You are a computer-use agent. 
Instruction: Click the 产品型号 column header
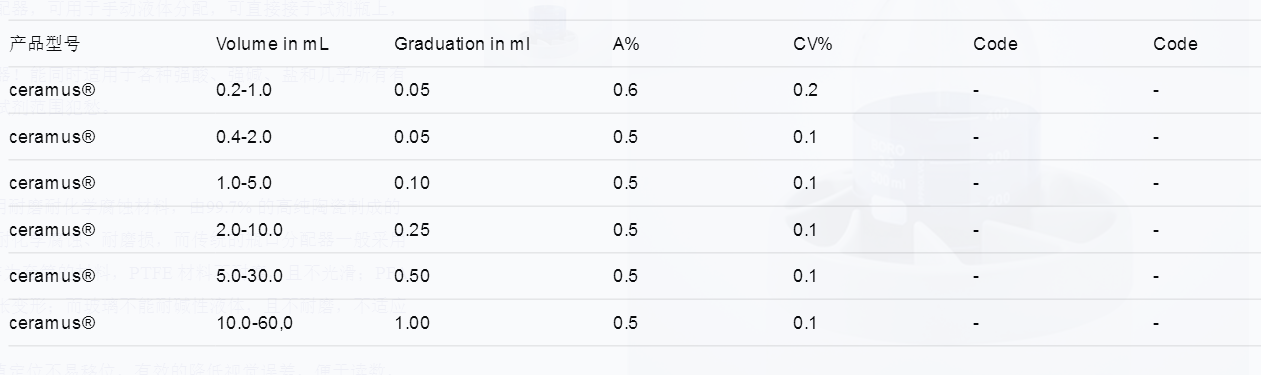[45, 44]
